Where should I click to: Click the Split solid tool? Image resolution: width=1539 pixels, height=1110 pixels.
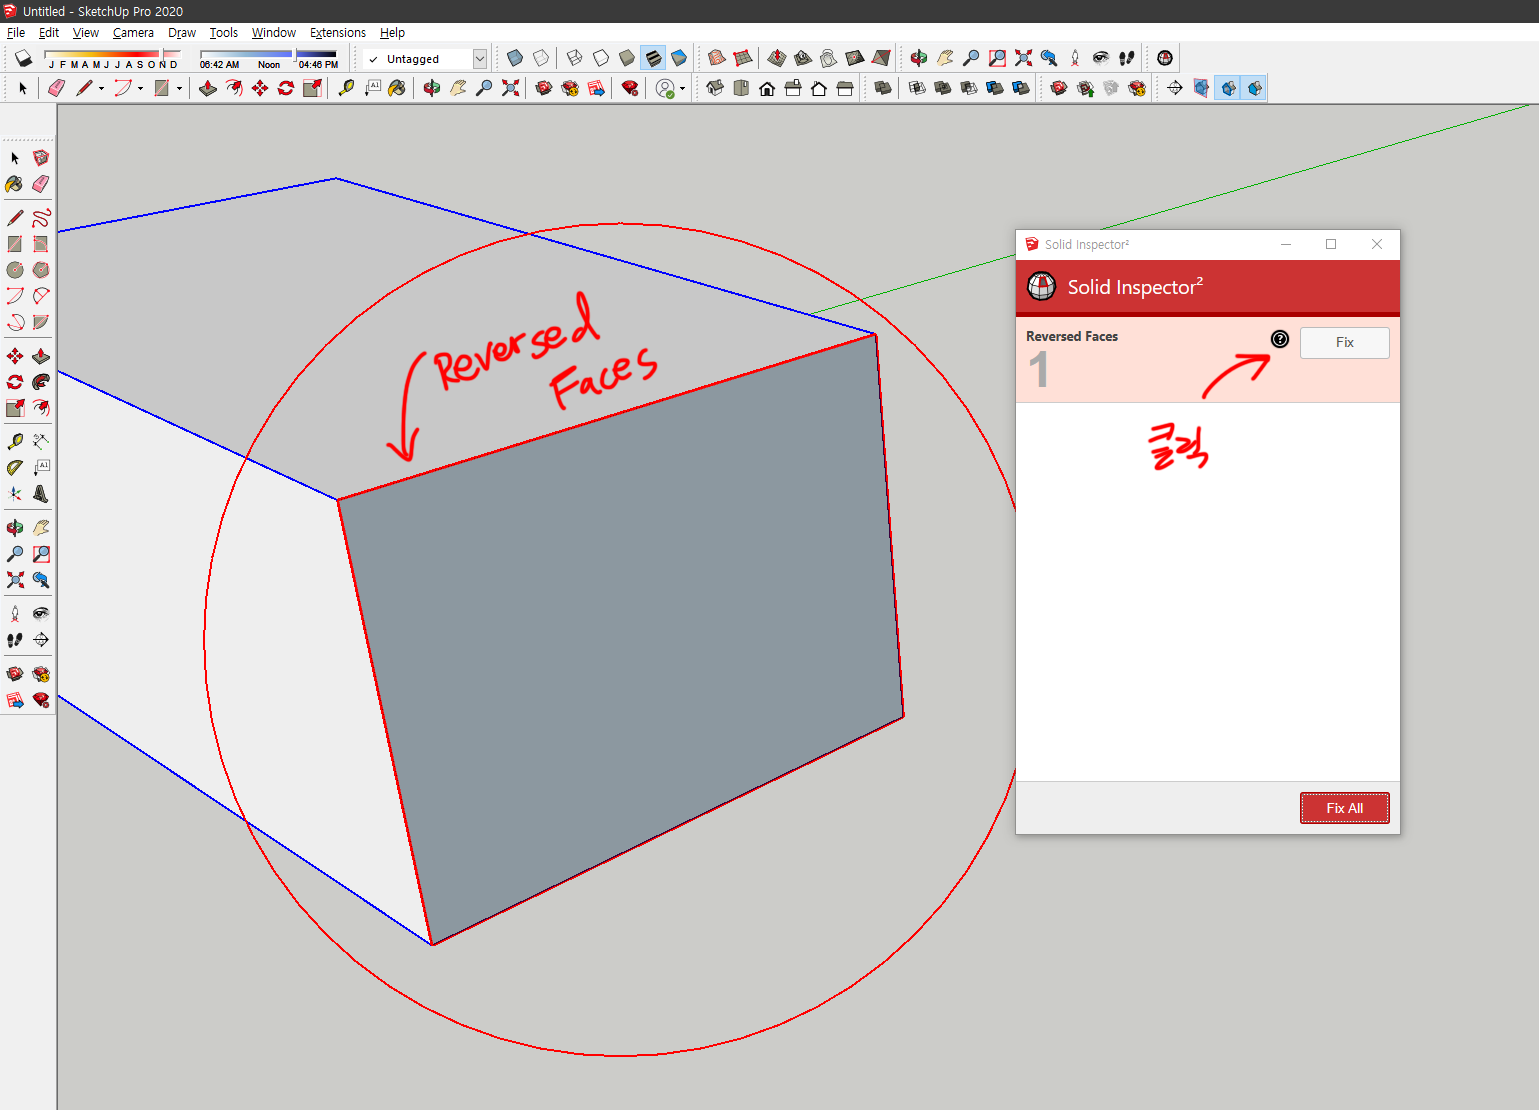[1021, 88]
